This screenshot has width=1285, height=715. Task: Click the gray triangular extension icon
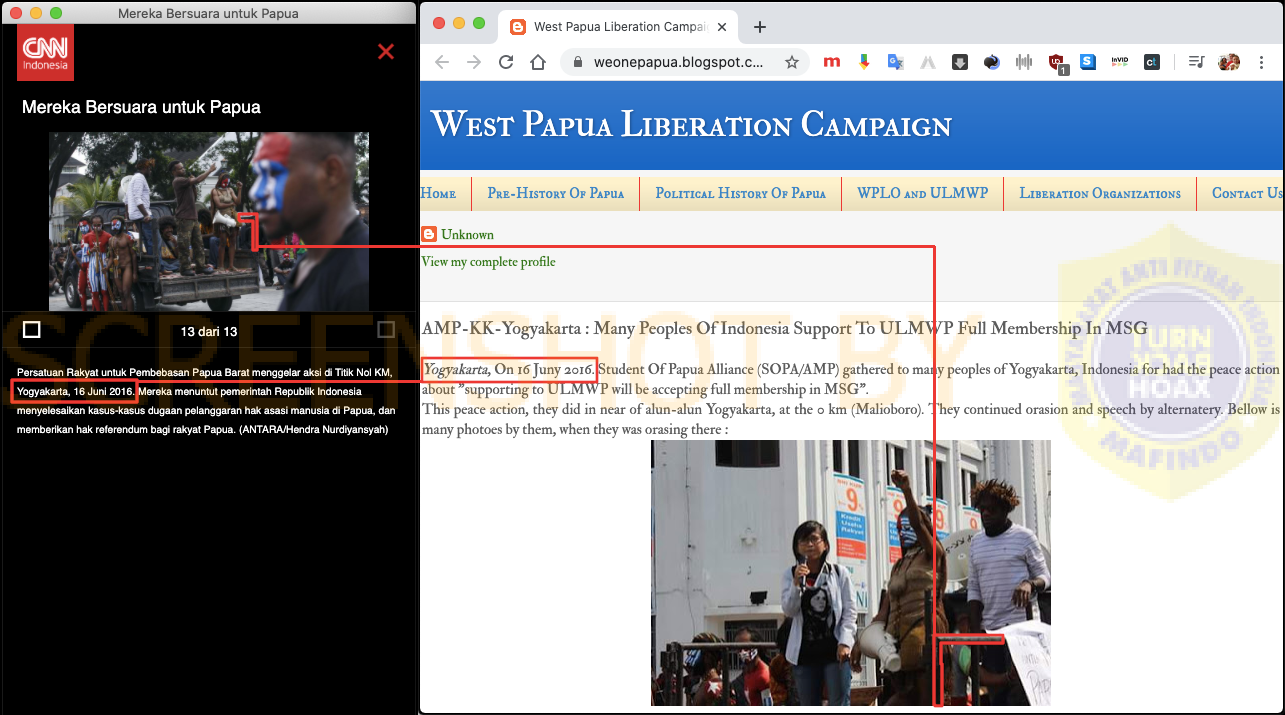point(927,62)
